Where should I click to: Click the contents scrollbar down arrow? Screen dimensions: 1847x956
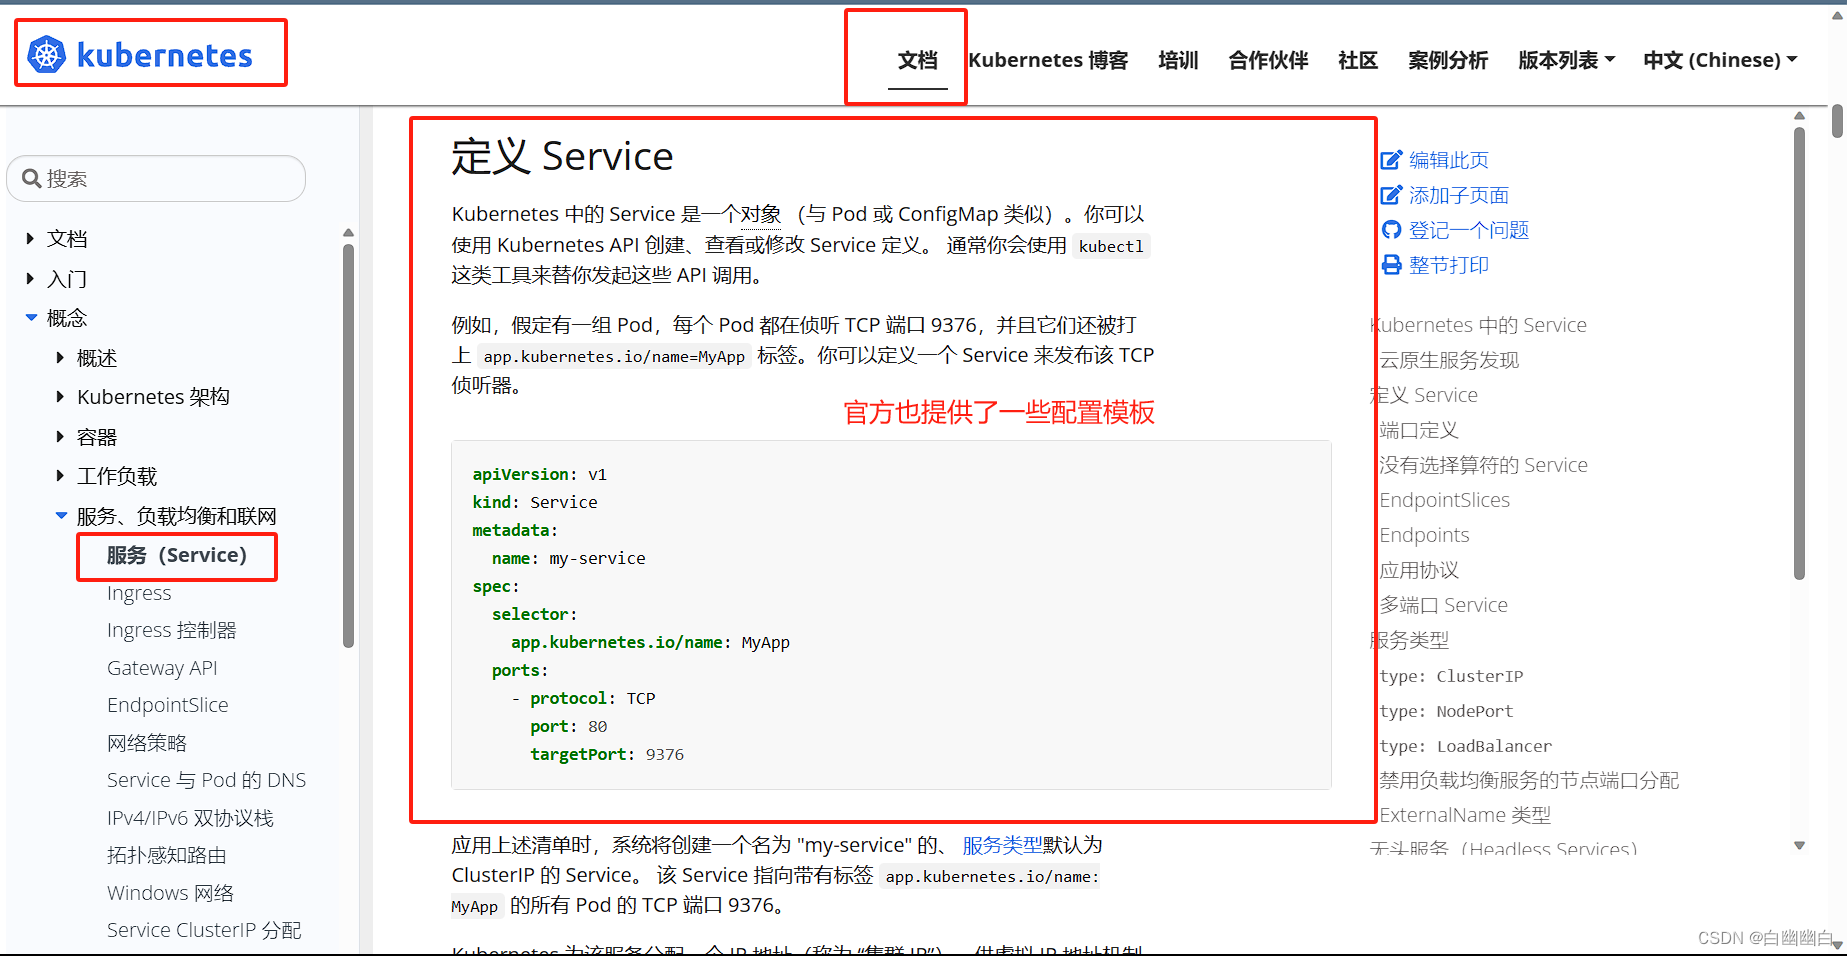click(1799, 846)
